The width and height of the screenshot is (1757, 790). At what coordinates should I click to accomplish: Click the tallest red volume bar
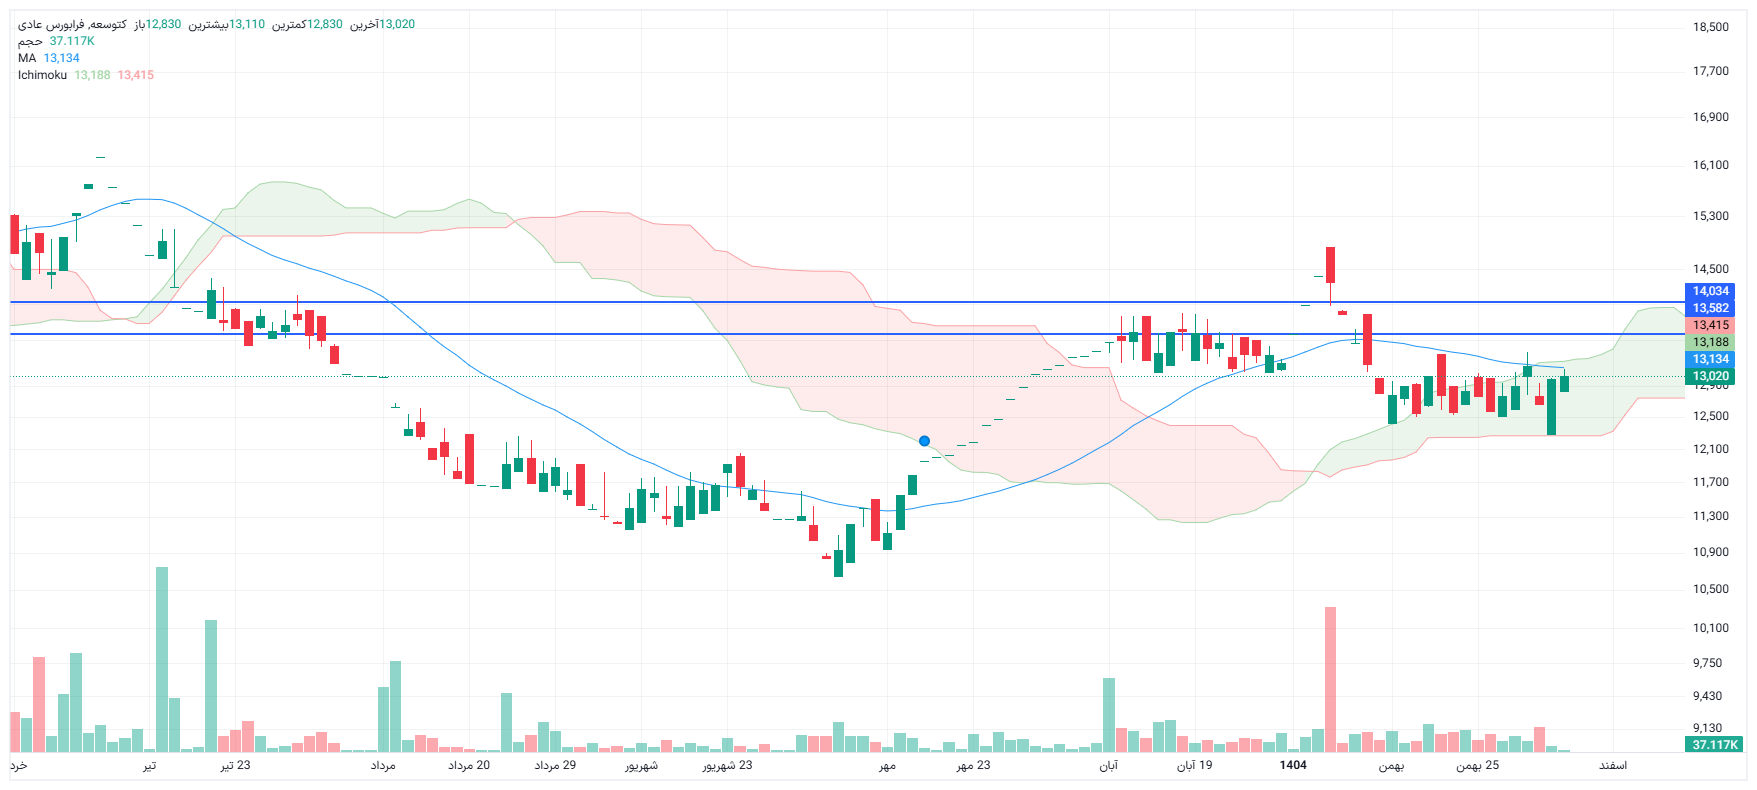1330,680
